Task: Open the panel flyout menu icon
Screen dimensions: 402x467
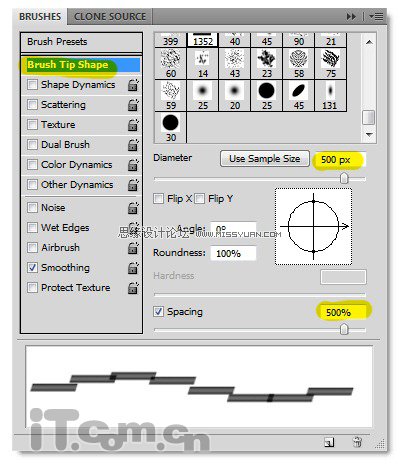Action: pos(376,16)
